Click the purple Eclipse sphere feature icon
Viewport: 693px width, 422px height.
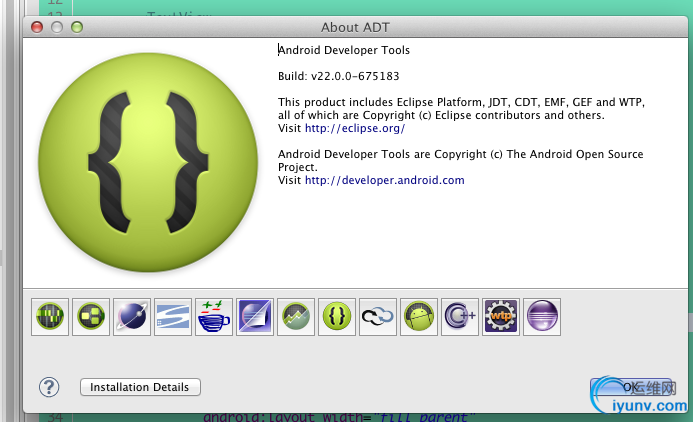coord(542,316)
